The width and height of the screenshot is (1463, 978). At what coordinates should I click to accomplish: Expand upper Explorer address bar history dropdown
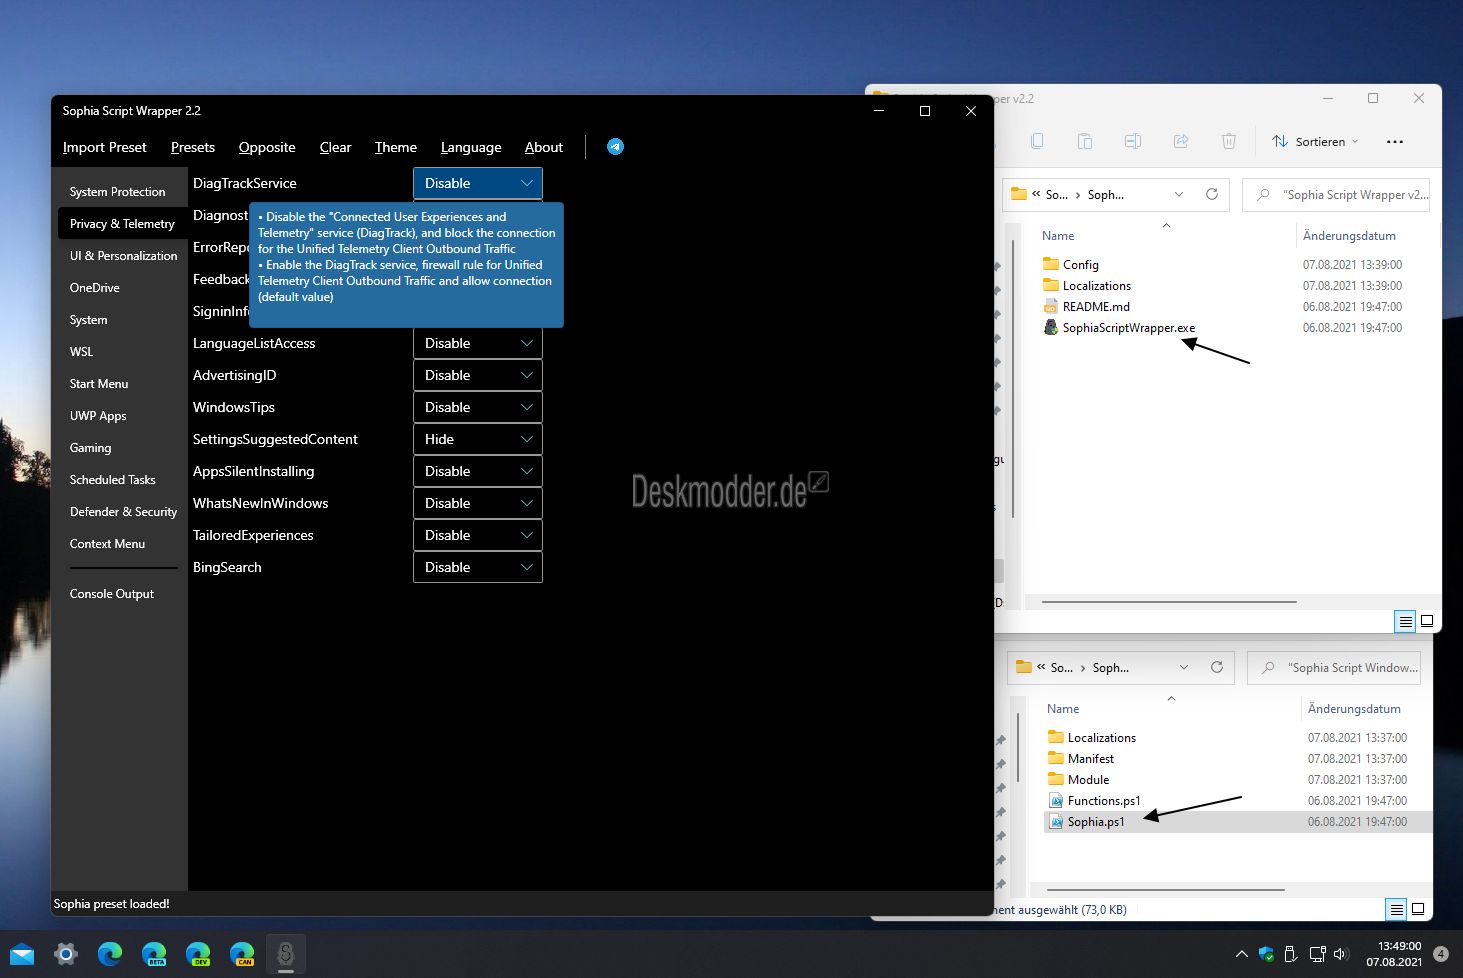click(1179, 194)
